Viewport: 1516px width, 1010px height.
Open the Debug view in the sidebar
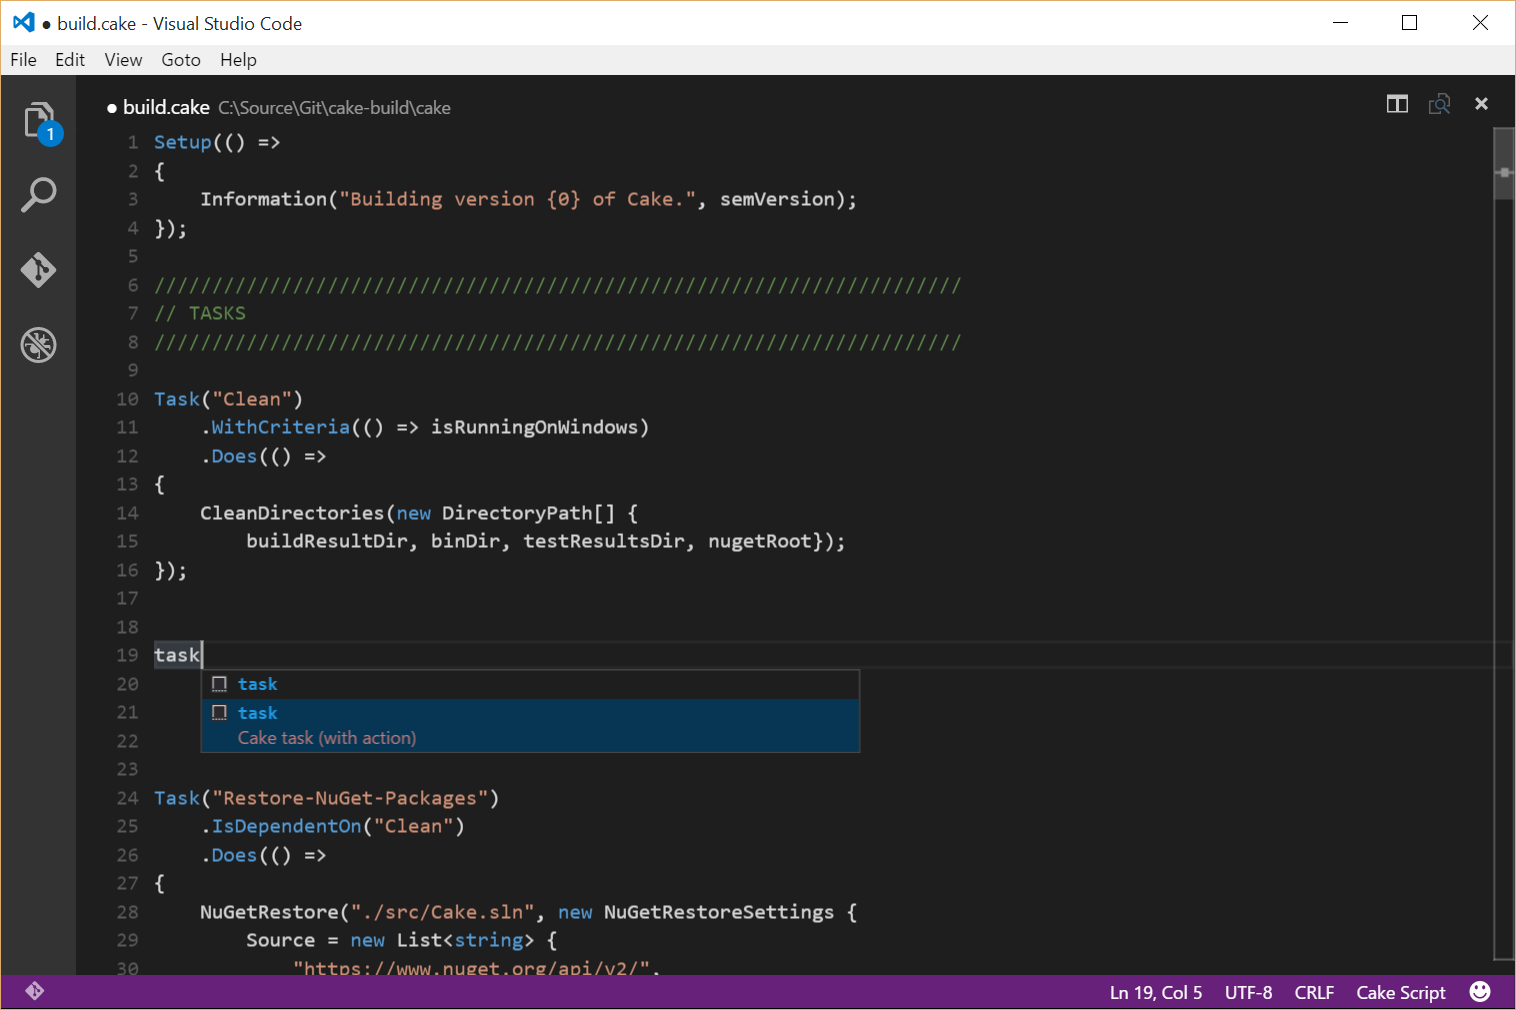point(38,345)
